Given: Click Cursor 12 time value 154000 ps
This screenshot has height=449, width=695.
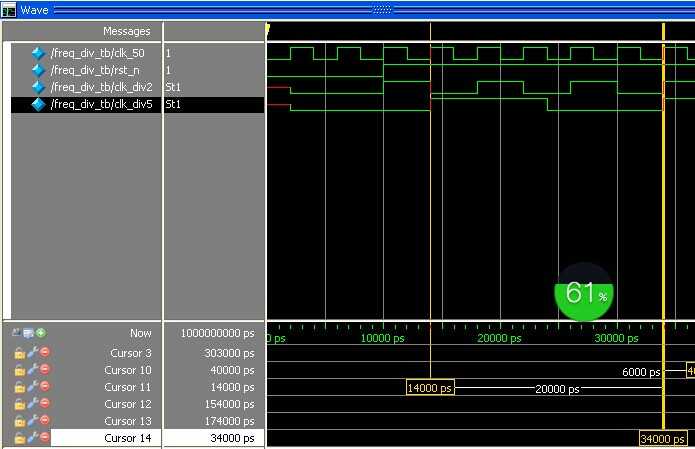Looking at the screenshot, I should tap(230, 404).
